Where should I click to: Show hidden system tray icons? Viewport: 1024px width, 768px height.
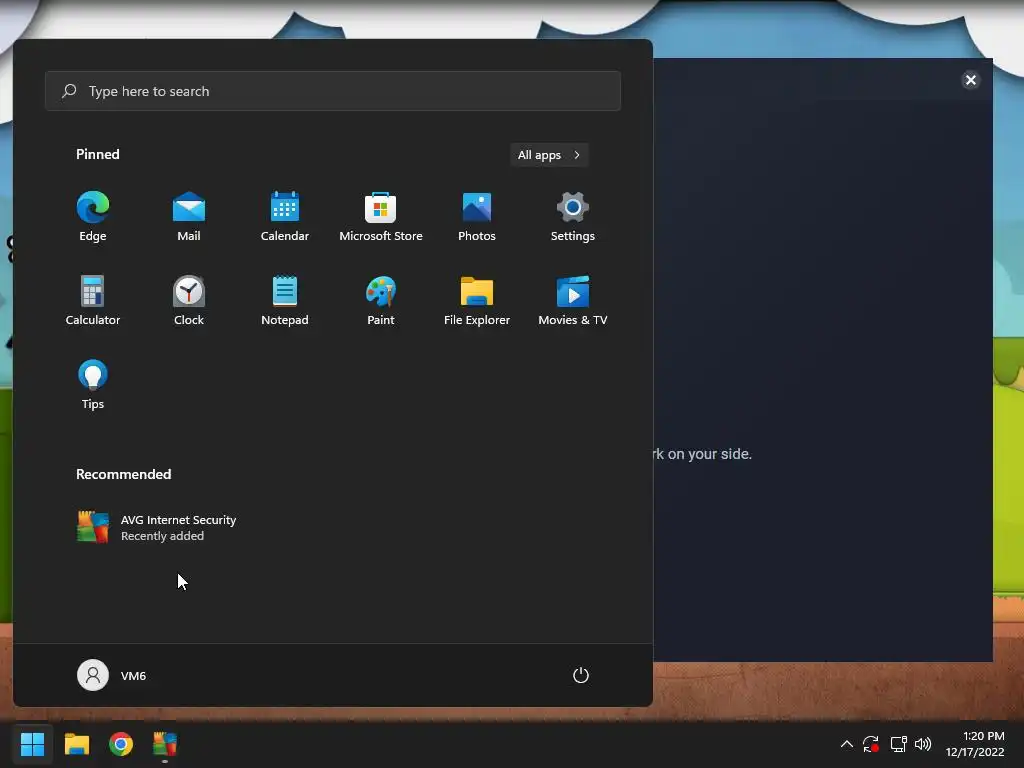[846, 744]
